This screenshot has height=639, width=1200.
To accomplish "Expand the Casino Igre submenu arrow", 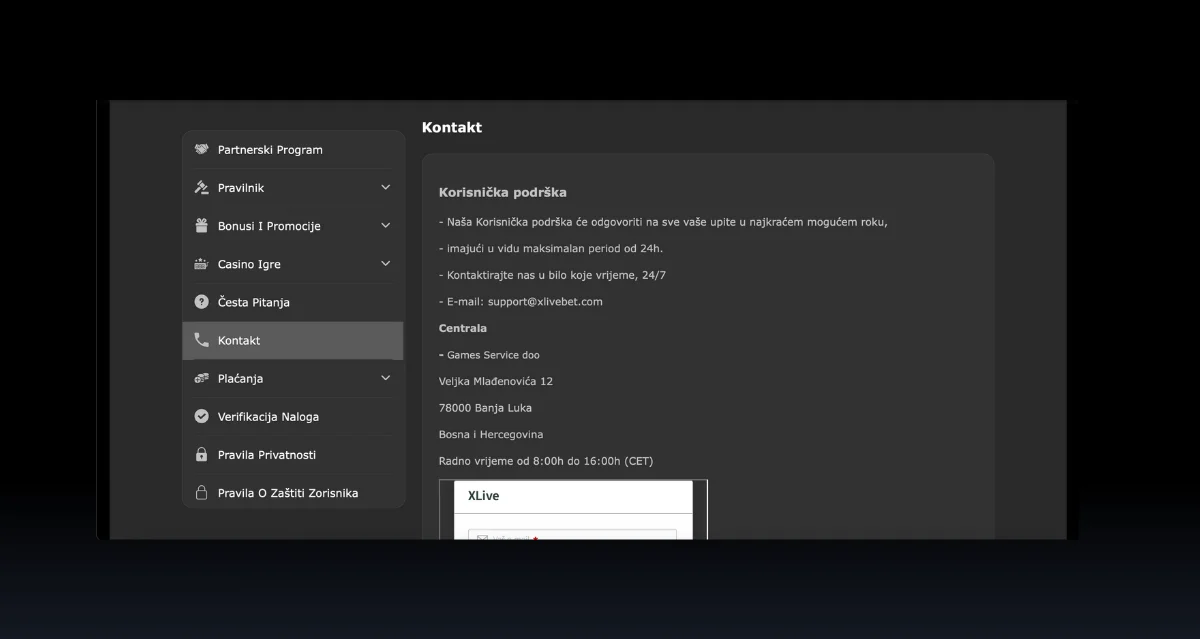I will [386, 264].
